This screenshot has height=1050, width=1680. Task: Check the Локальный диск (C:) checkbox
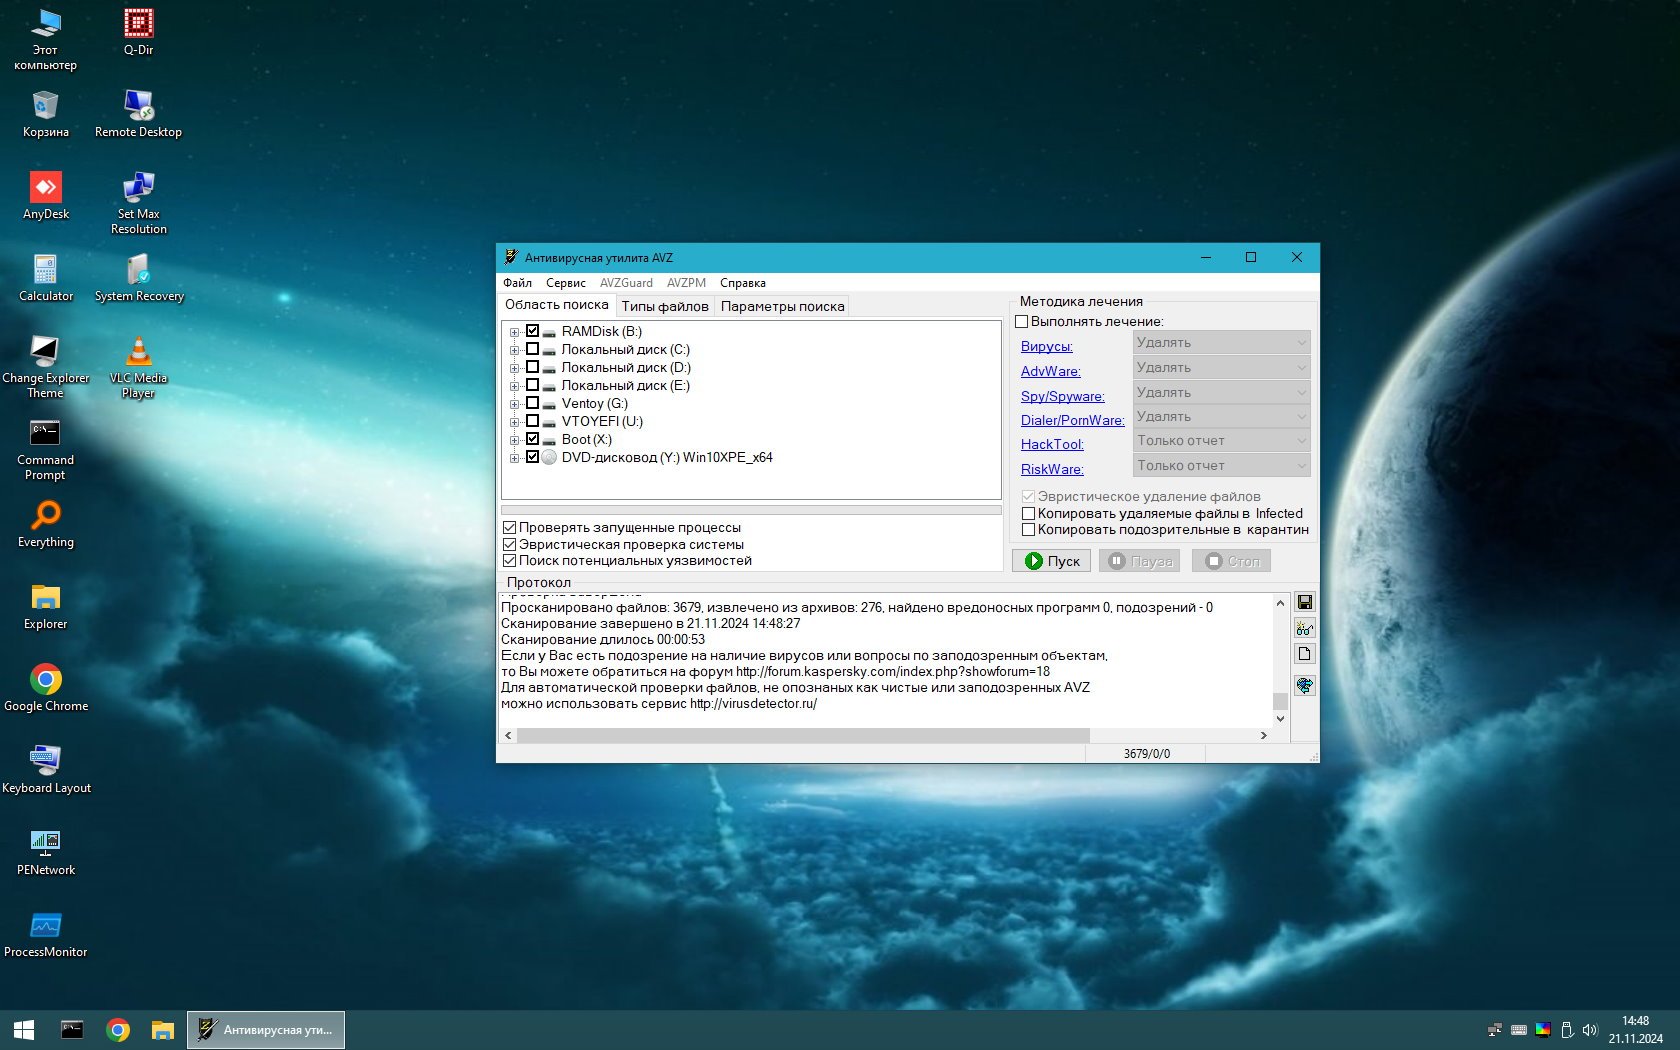tap(533, 349)
